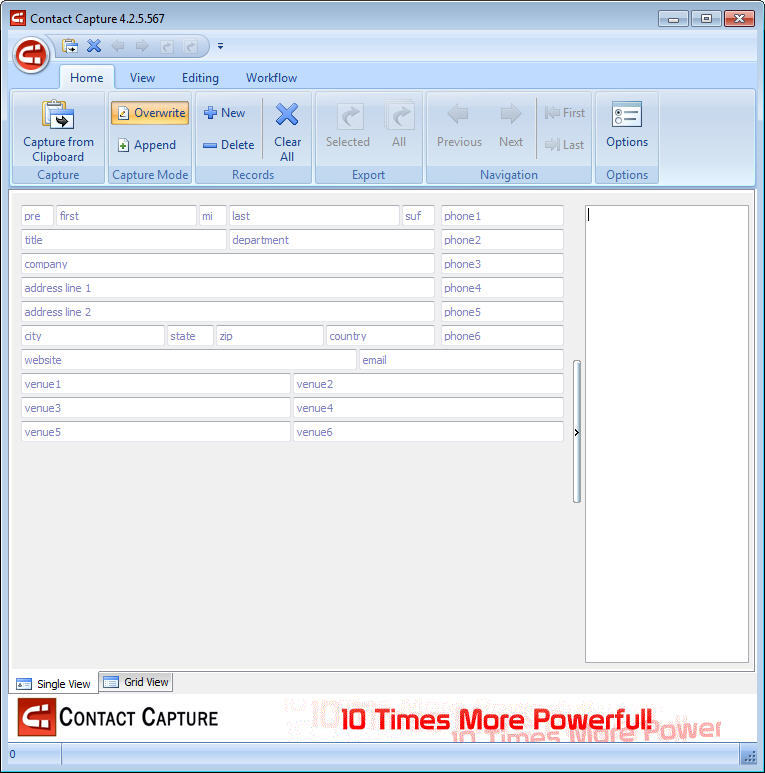This screenshot has width=765, height=773.
Task: Click inside the raw text capture pane
Action: (666, 434)
